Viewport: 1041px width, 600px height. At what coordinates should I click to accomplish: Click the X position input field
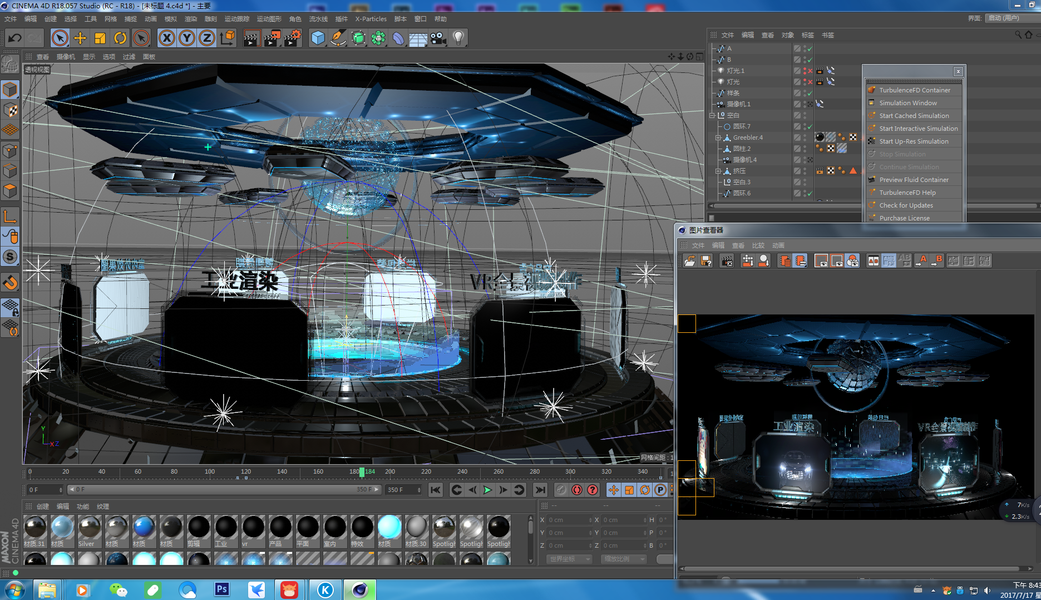coord(570,520)
